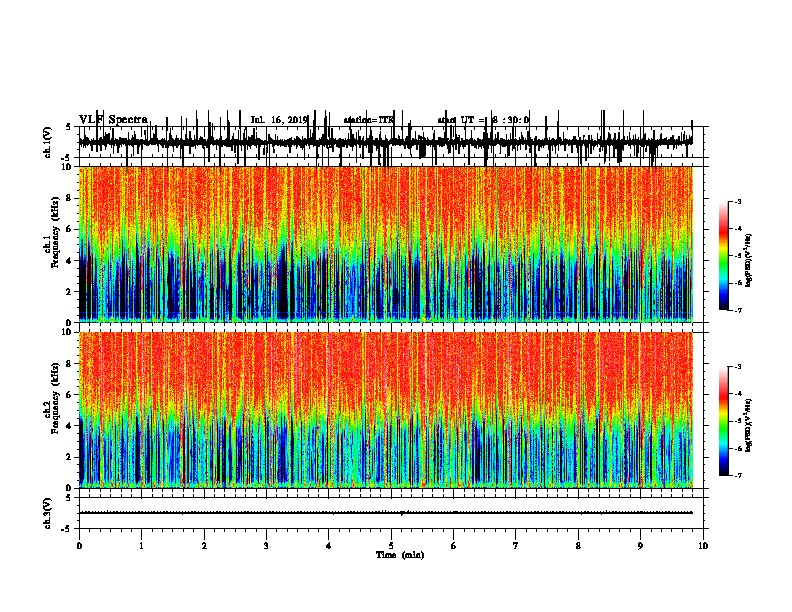Click the "10" kHz tick of ch.2 spectrogram
792x612 pixels.
69,332
